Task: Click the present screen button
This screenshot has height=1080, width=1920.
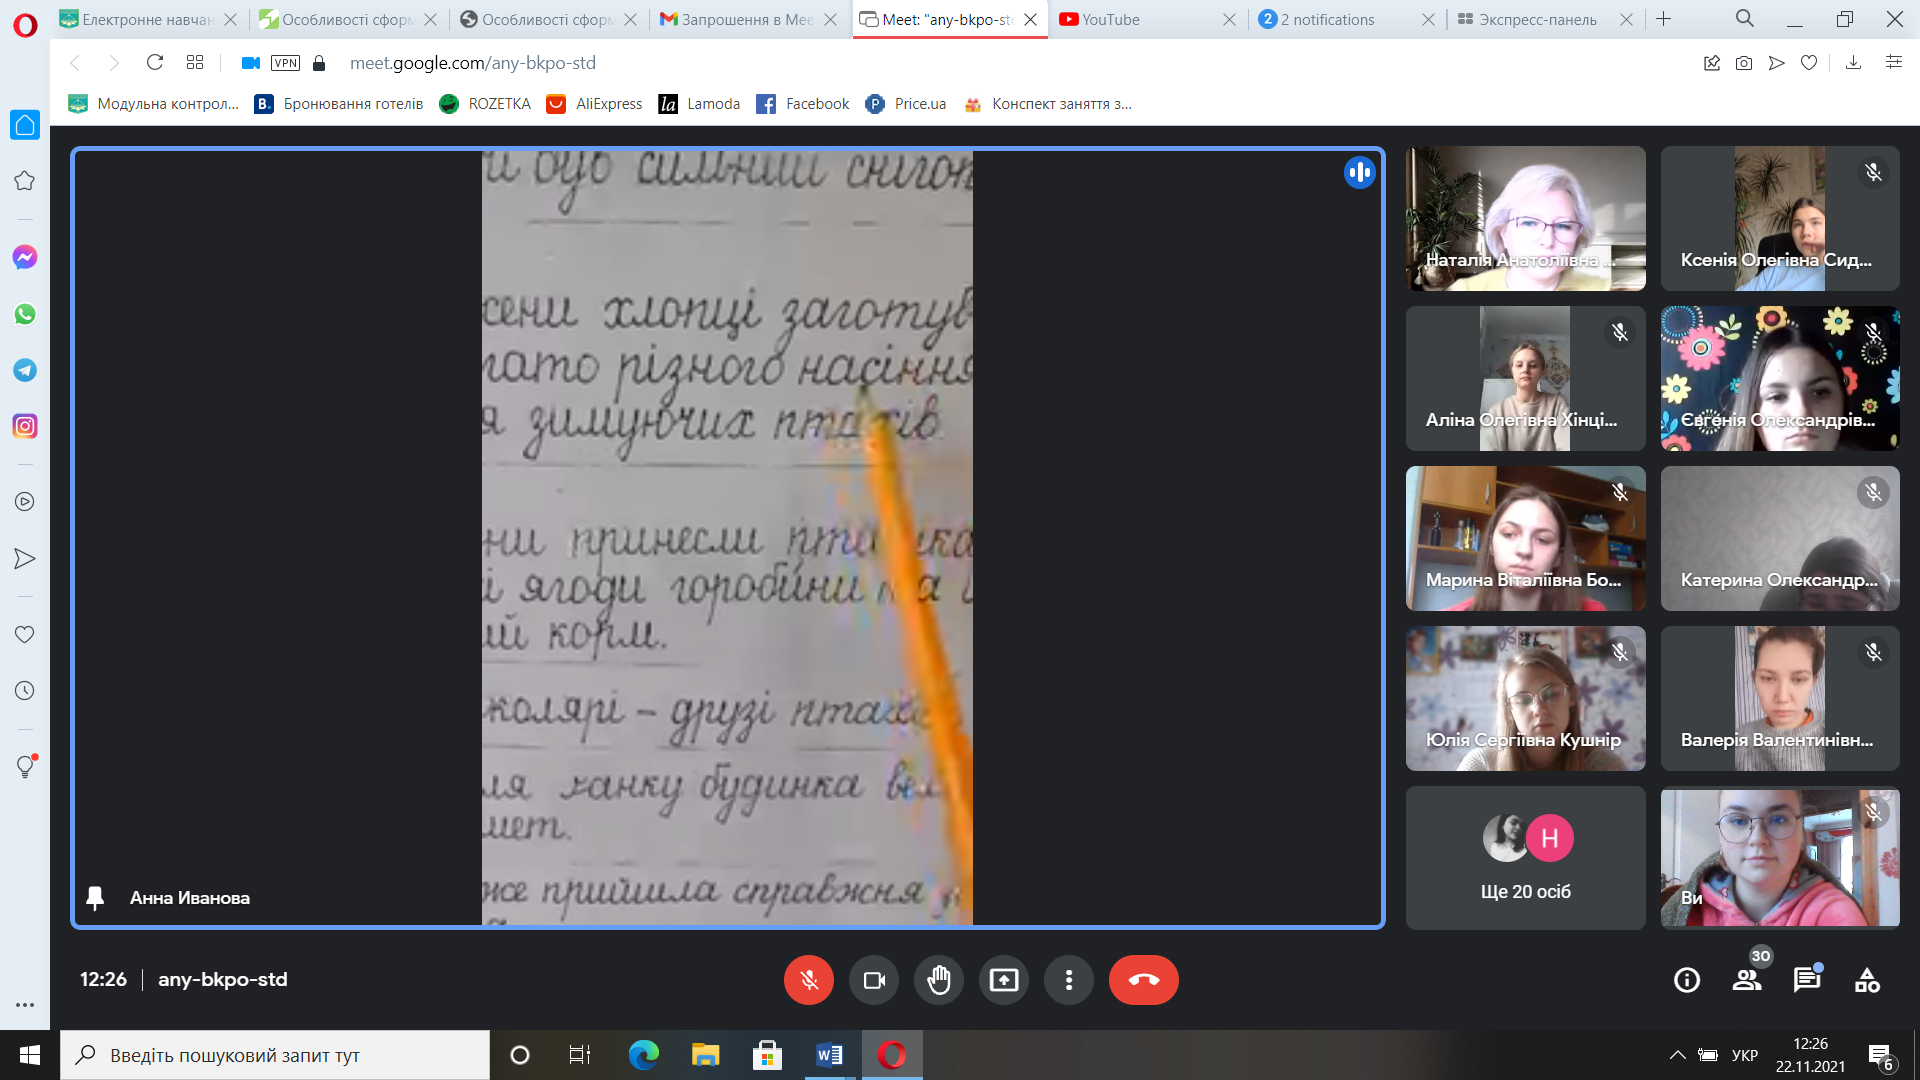Action: [x=1003, y=980]
